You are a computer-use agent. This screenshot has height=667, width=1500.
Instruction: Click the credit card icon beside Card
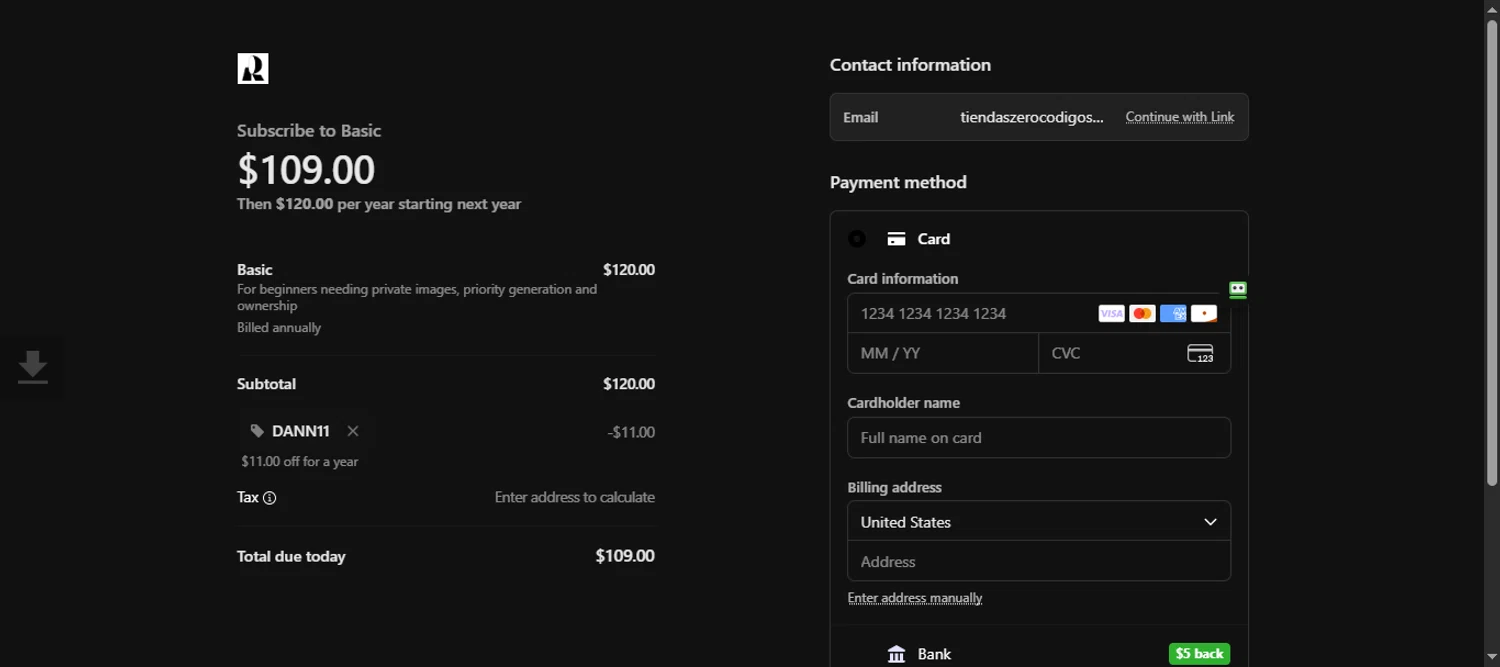click(x=896, y=239)
